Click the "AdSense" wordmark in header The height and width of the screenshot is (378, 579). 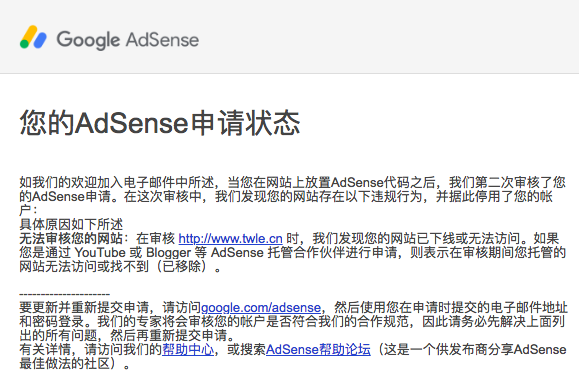[162, 39]
